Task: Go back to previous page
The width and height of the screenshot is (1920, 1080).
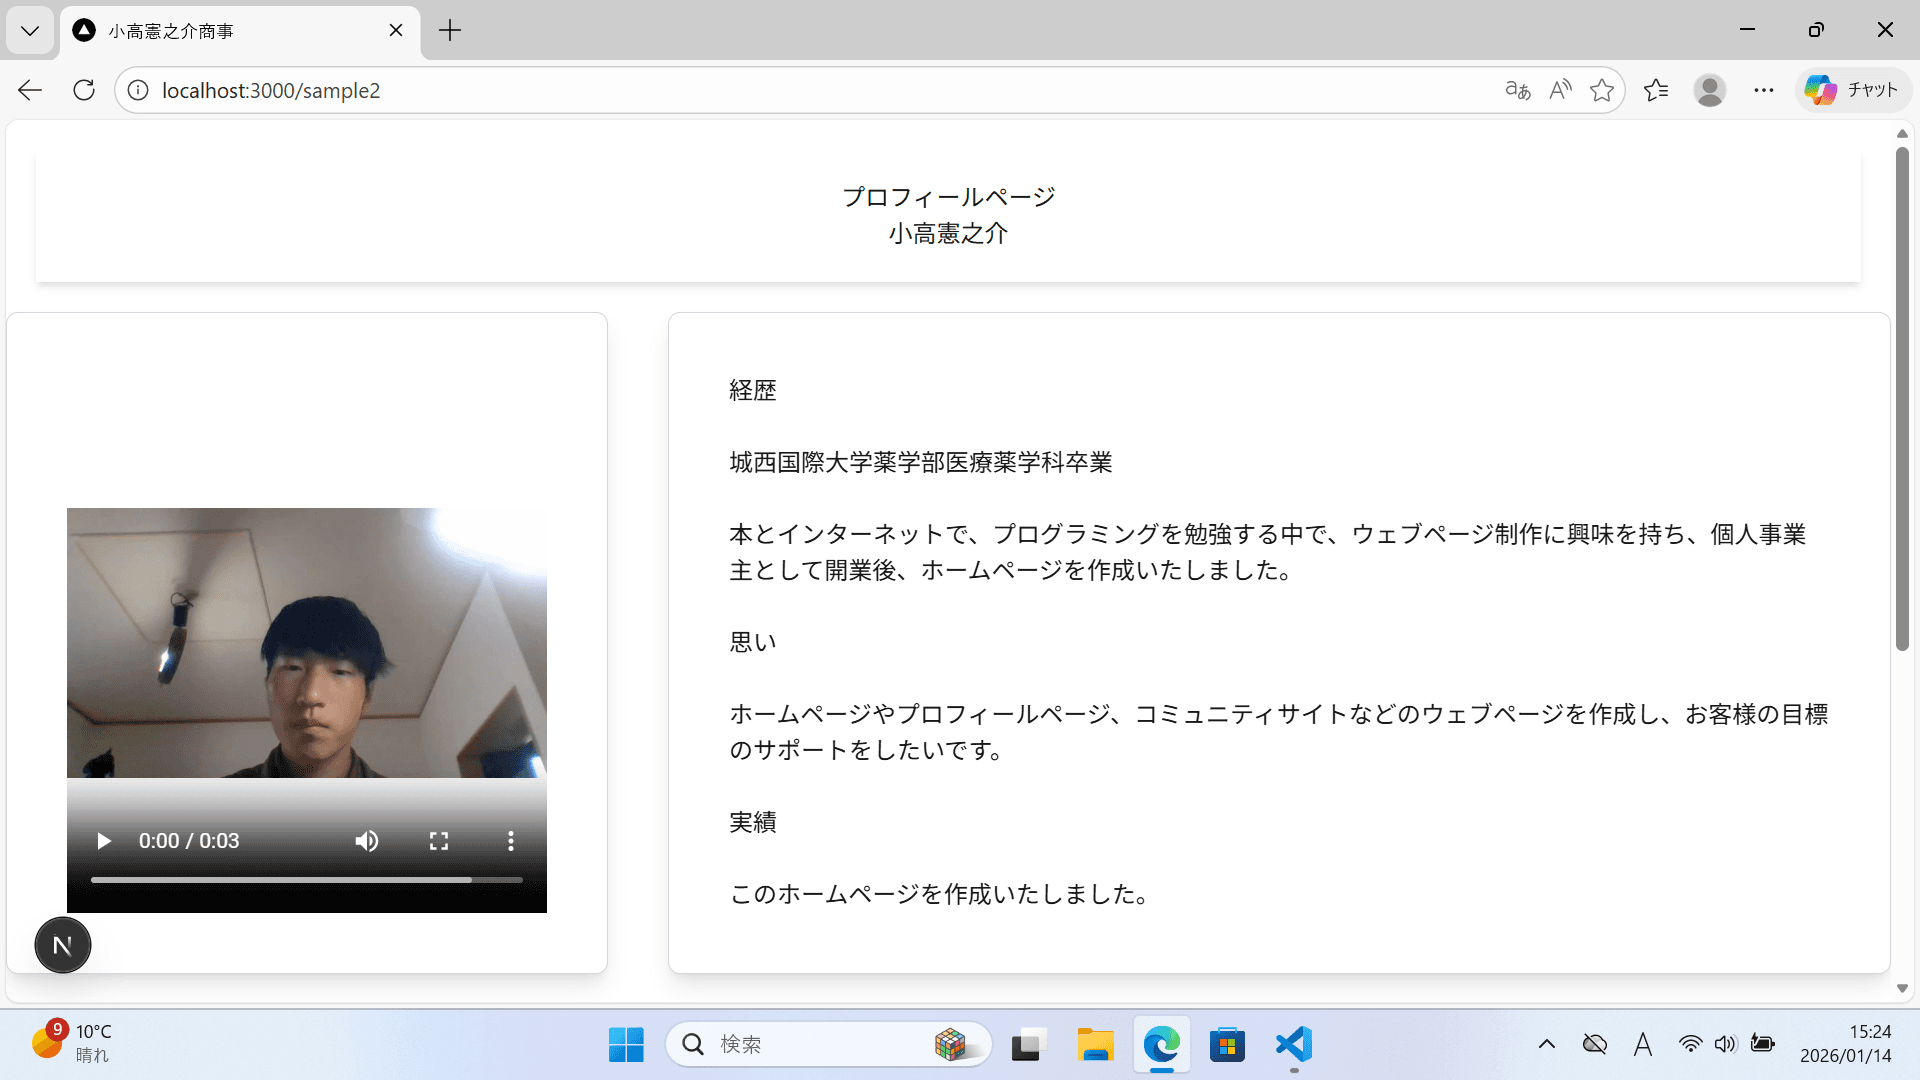Action: coord(30,90)
